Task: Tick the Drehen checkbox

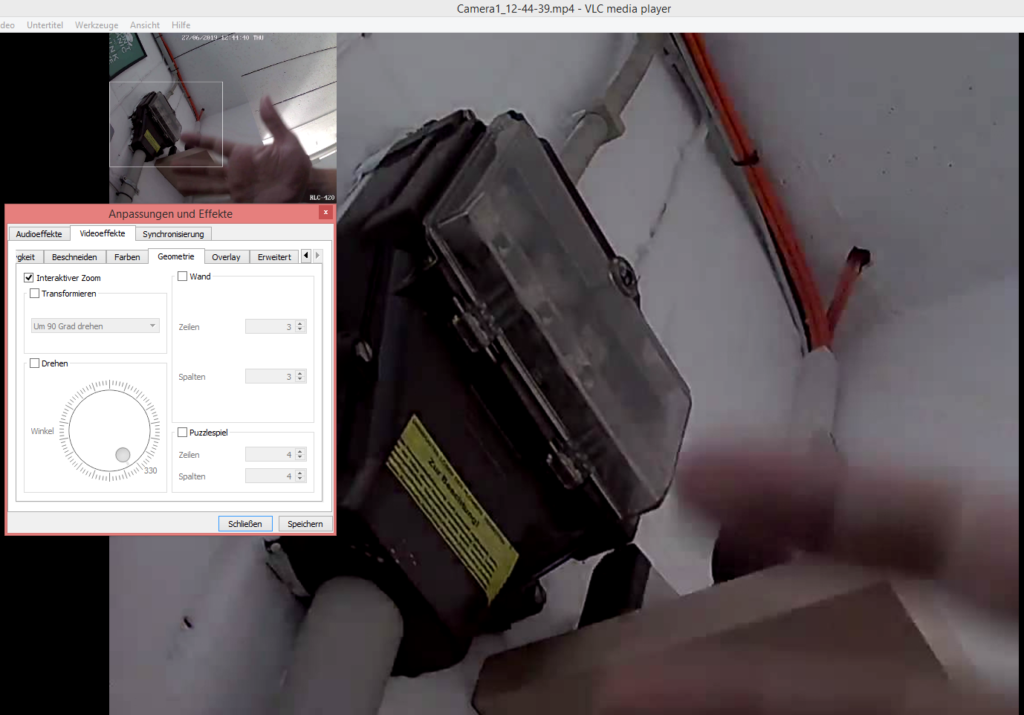Action: pos(35,363)
